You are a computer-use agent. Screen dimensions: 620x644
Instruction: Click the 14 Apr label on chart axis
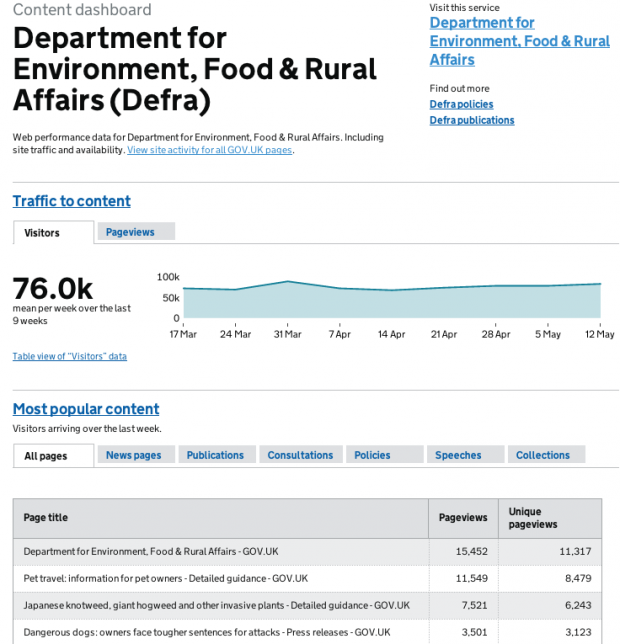[392, 334]
